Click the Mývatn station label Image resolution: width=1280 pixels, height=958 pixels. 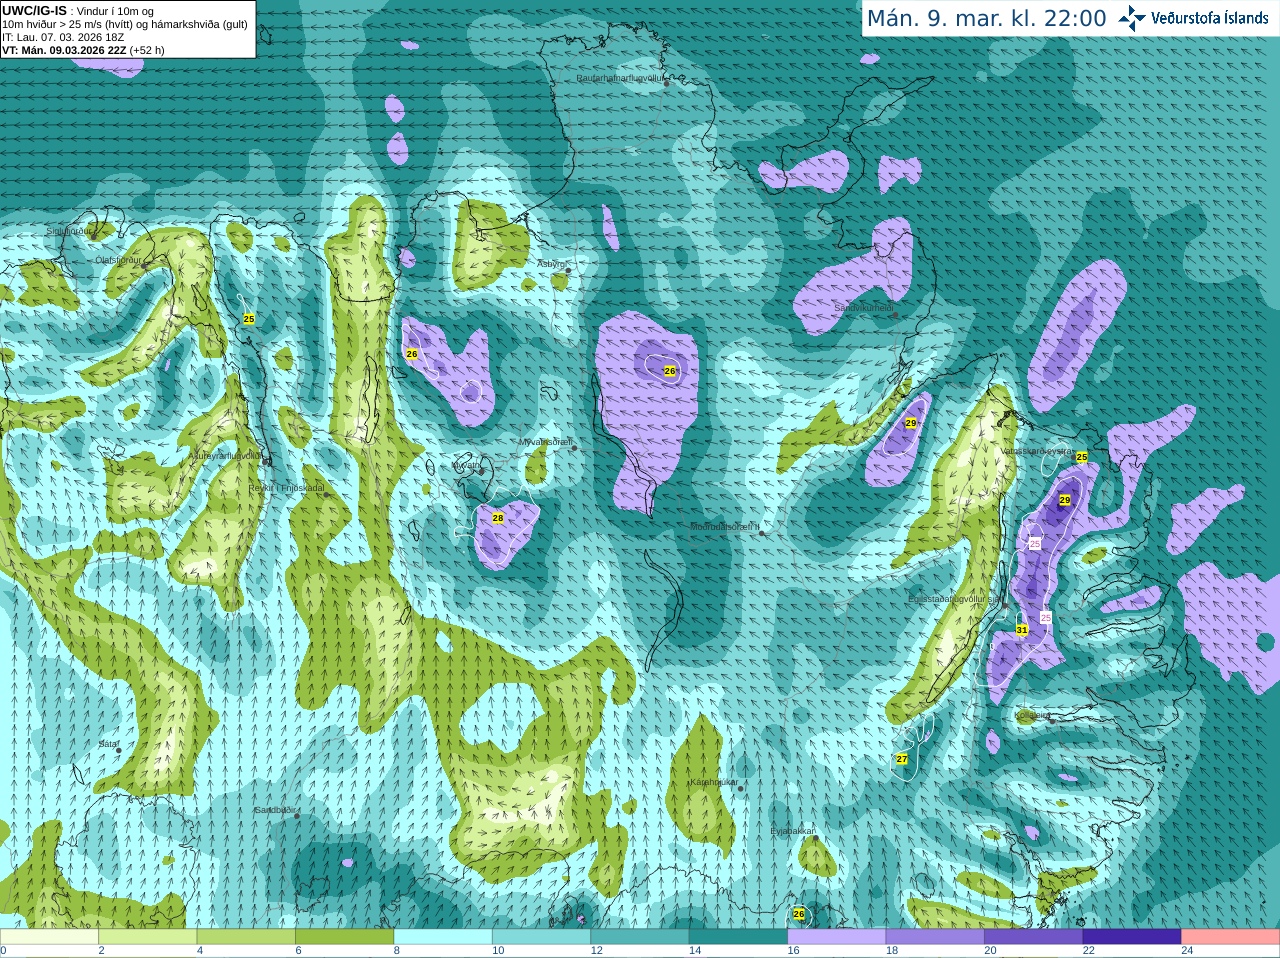coord(467,465)
